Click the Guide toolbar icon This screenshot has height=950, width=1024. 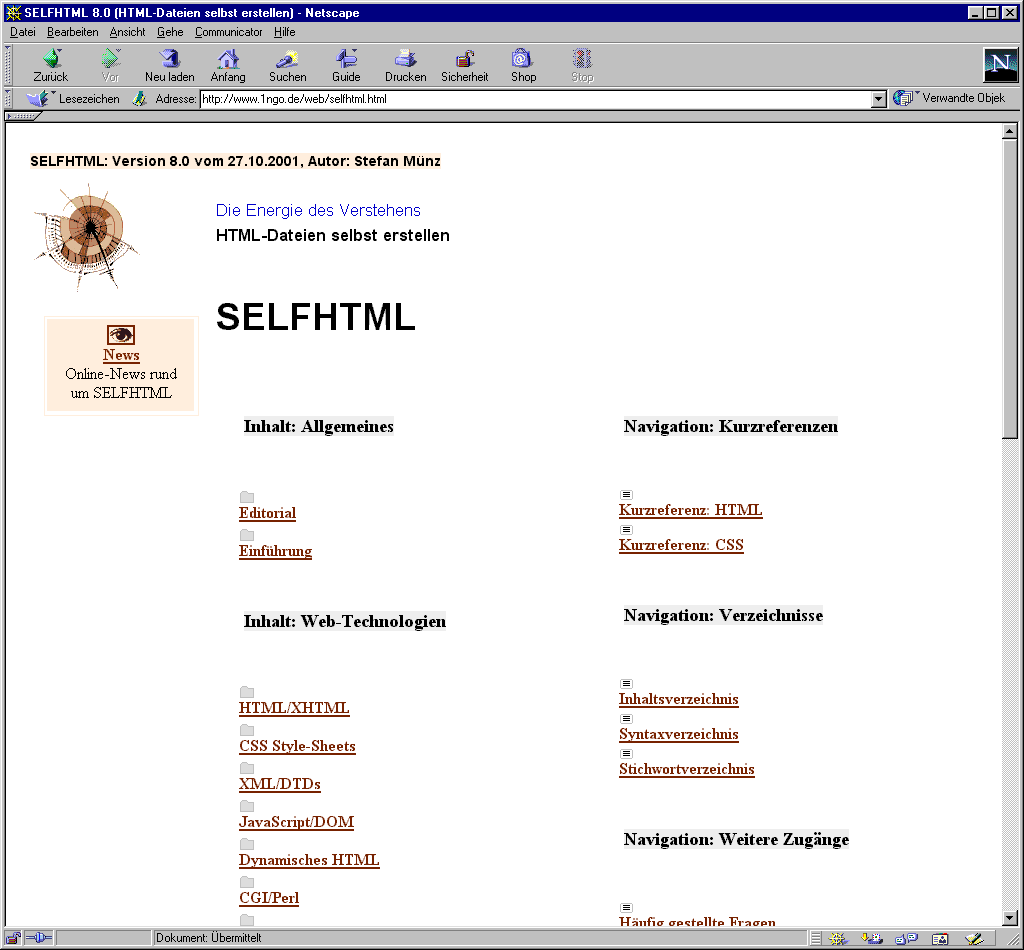click(346, 60)
